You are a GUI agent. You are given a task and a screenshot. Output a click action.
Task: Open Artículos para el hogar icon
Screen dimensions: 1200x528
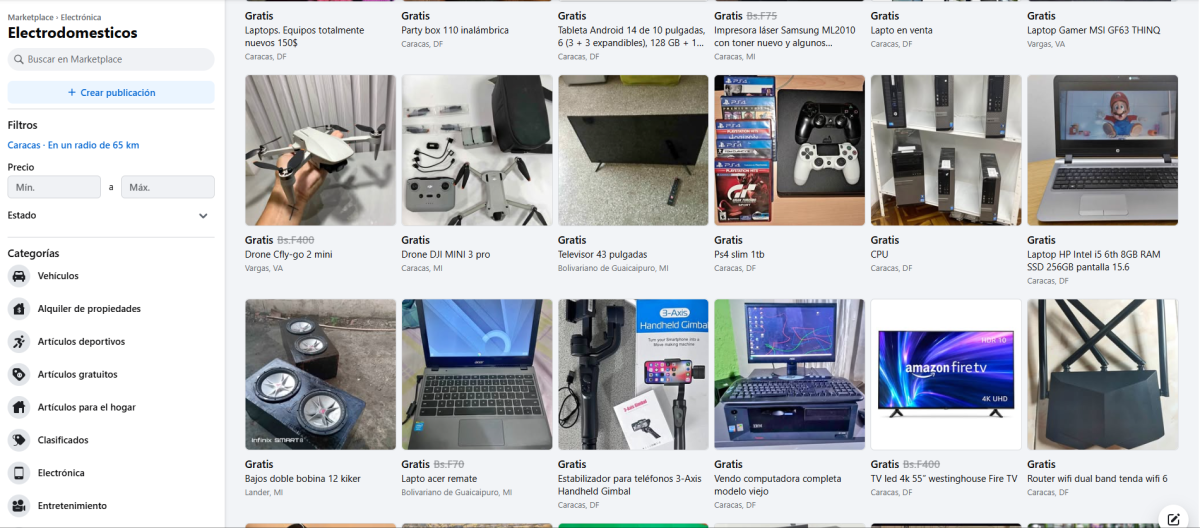pyautogui.click(x=18, y=408)
